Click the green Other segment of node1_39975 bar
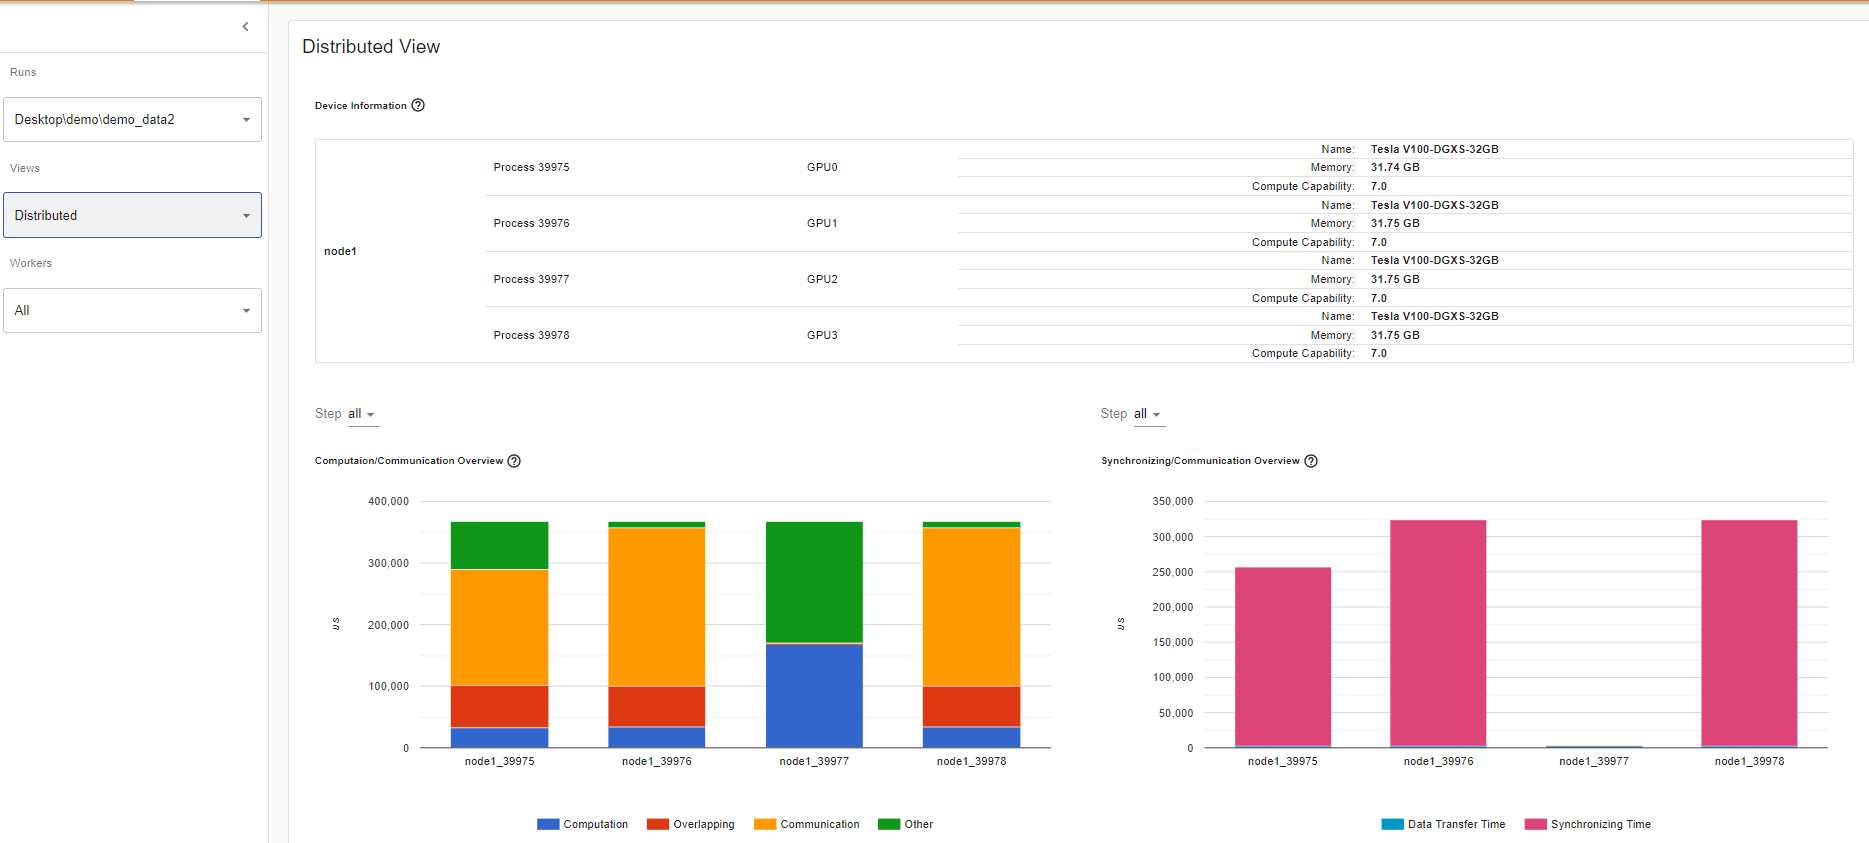The image size is (1869, 843). click(499, 545)
